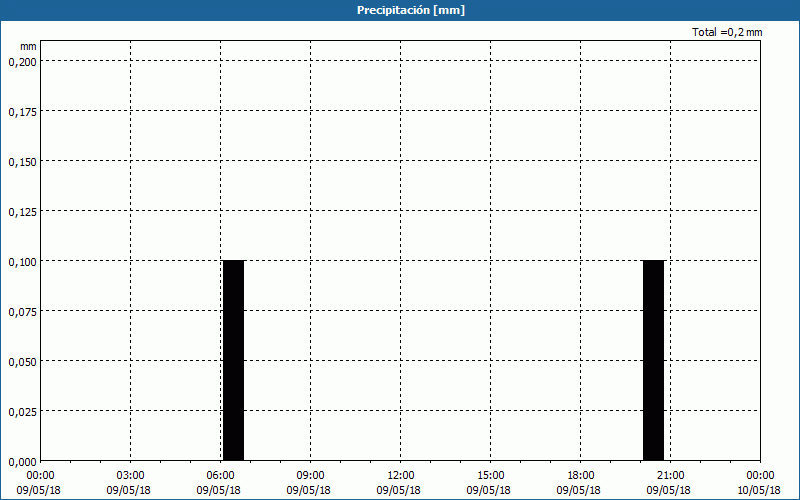Screen dimensions: 800x500
Task: Click the 00:00 09/05/18 time label
Action: point(39,483)
